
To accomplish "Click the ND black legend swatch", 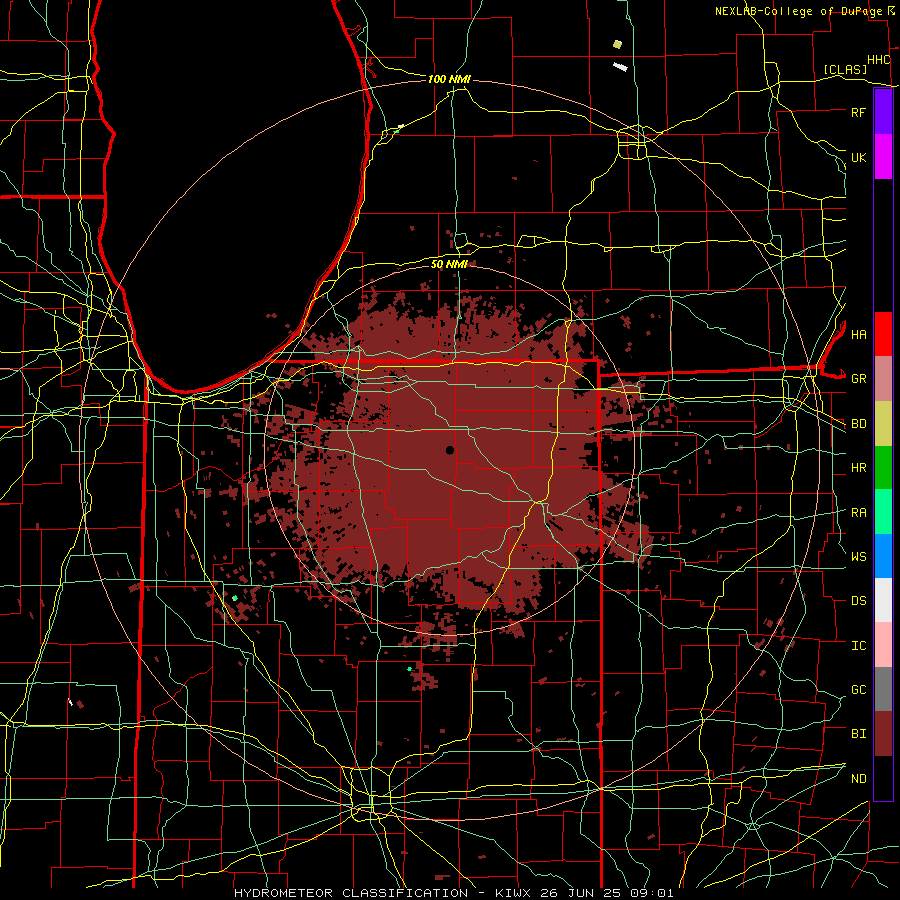I will pyautogui.click(x=883, y=778).
